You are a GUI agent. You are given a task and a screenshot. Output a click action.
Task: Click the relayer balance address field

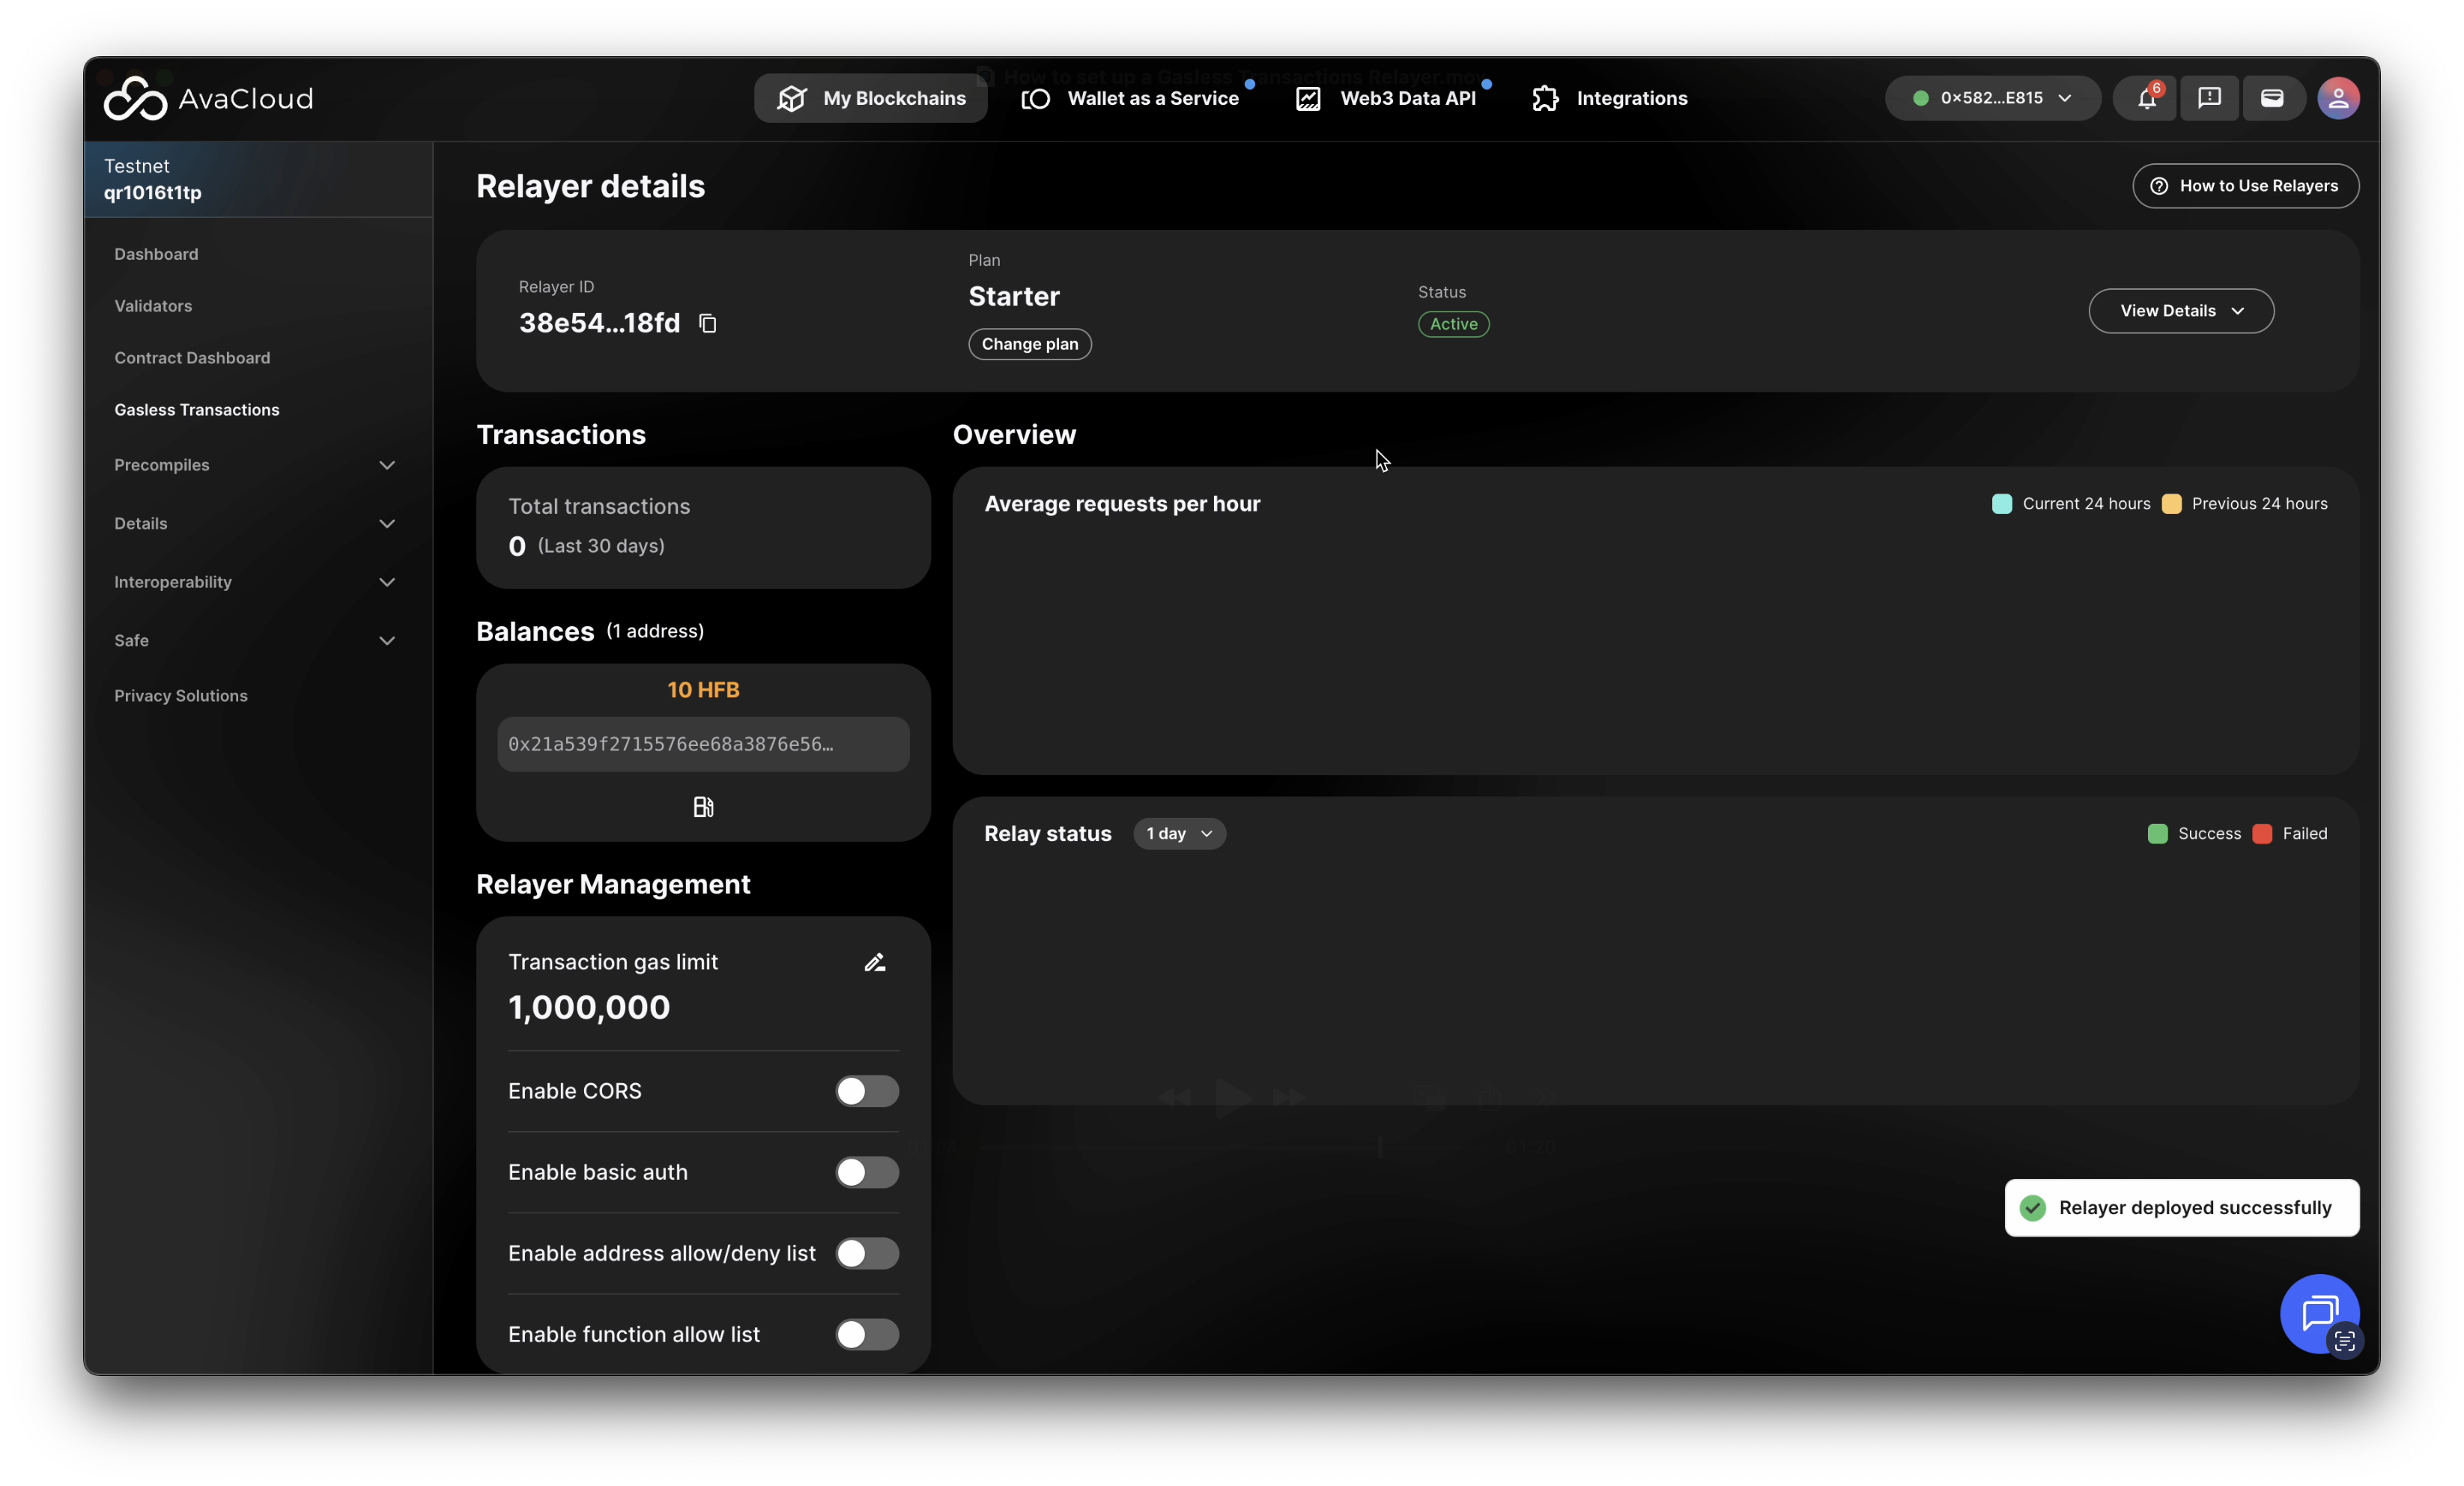(x=703, y=744)
